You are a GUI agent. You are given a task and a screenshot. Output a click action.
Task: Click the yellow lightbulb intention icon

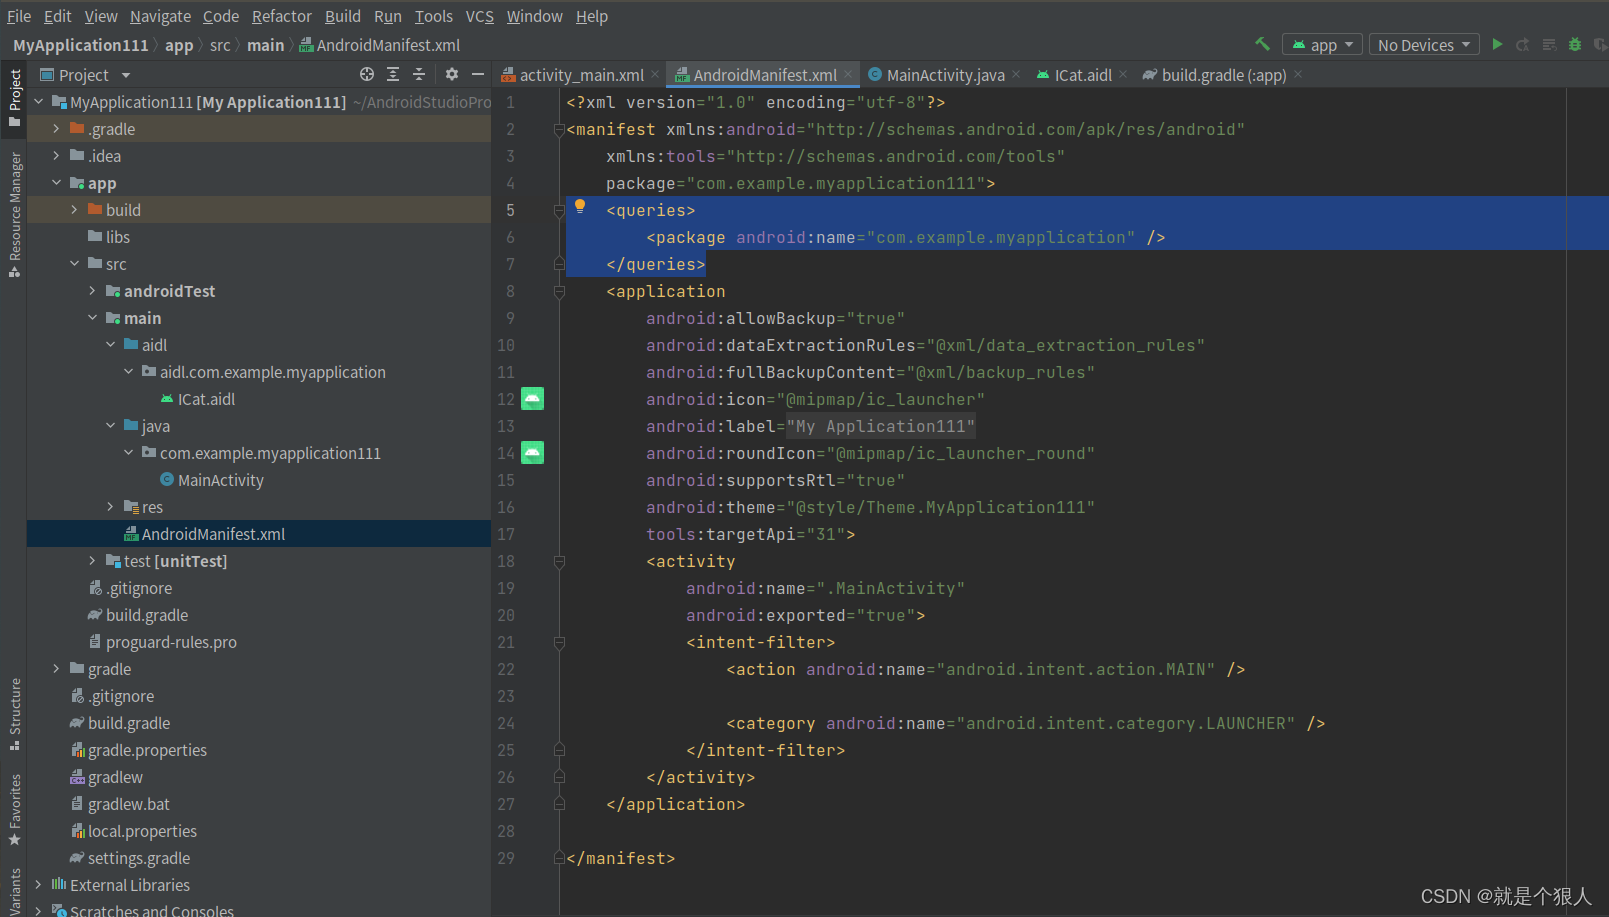click(580, 206)
